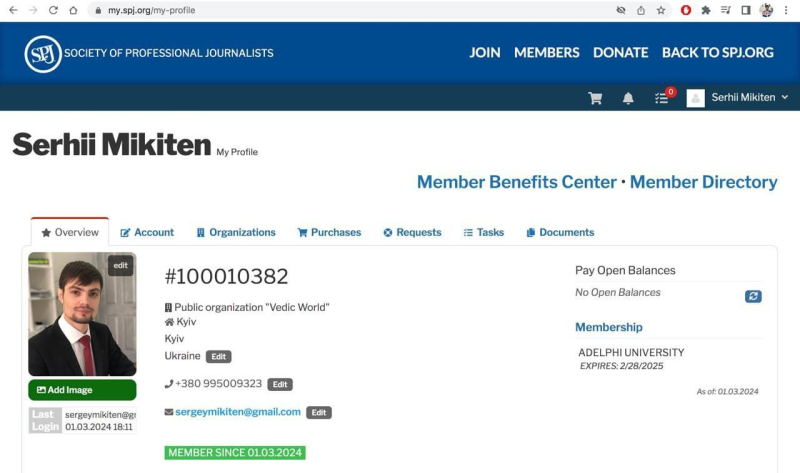The image size is (800, 473).
Task: Click the browser share icon
Action: 641,10
